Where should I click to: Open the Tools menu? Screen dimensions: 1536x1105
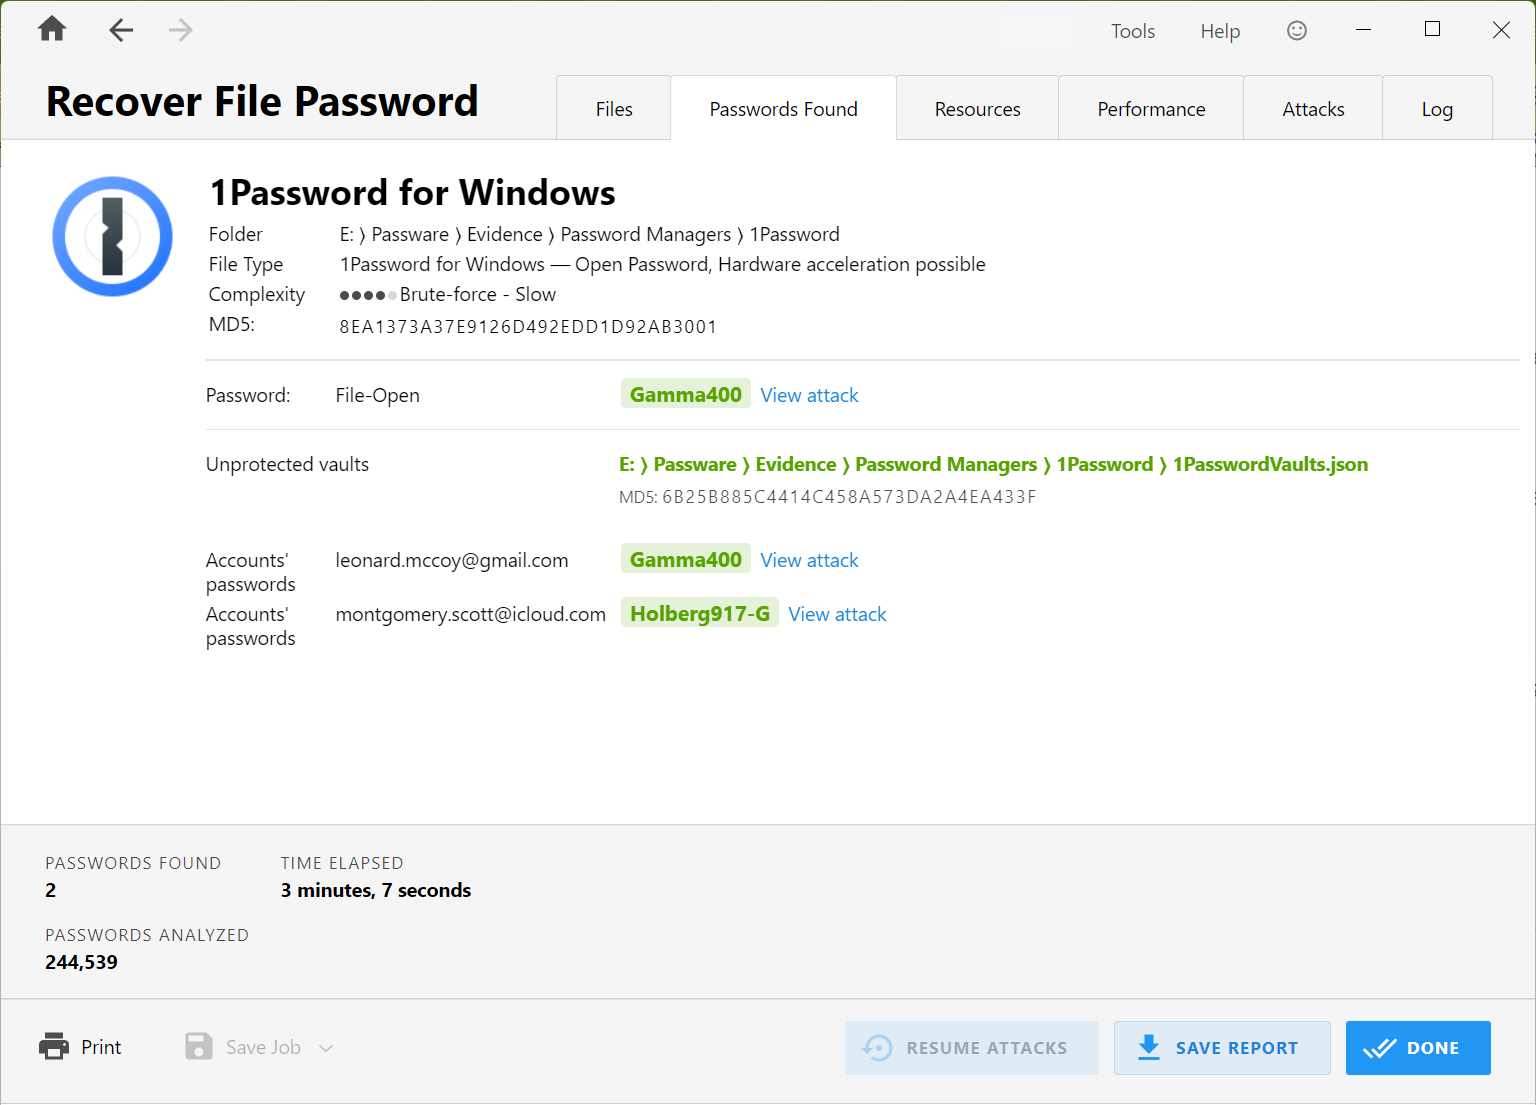(1132, 31)
